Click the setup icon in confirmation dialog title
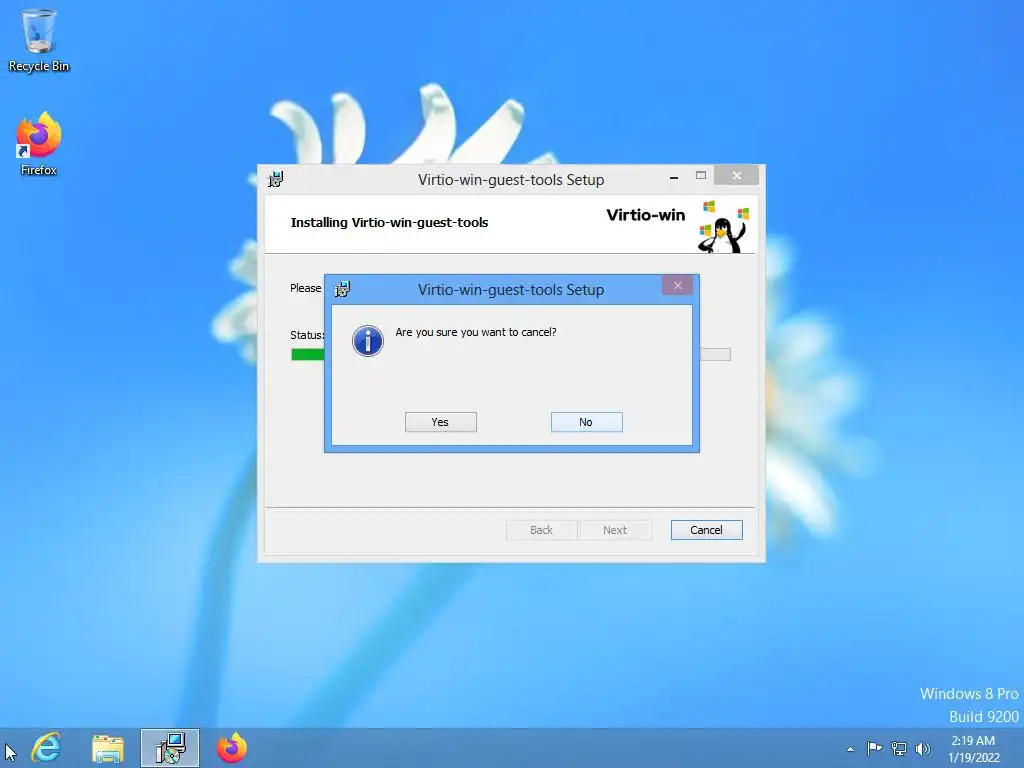The height and width of the screenshot is (768, 1024). point(342,289)
